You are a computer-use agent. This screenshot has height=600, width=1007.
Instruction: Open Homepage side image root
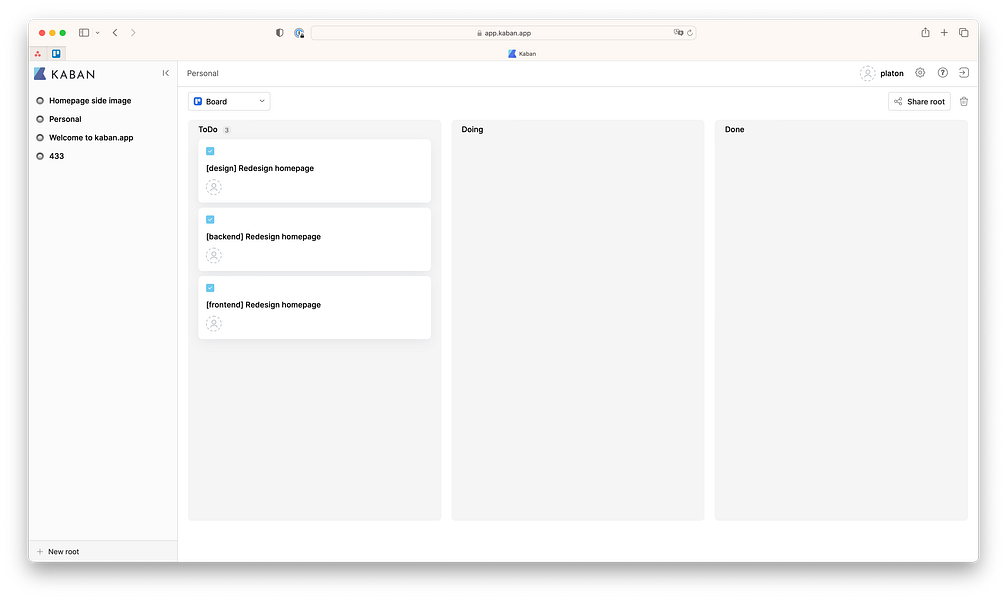(x=90, y=101)
